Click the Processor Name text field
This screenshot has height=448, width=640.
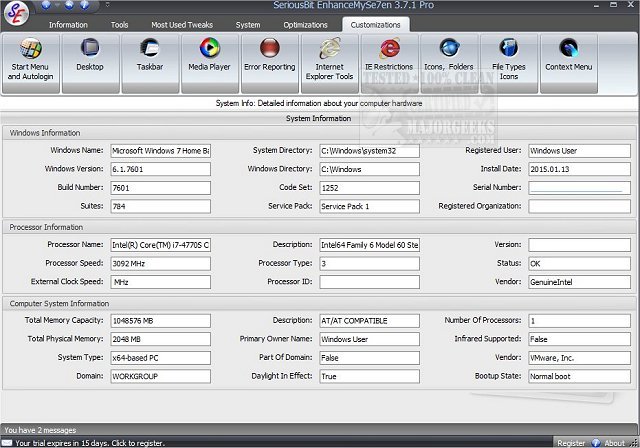click(160, 245)
